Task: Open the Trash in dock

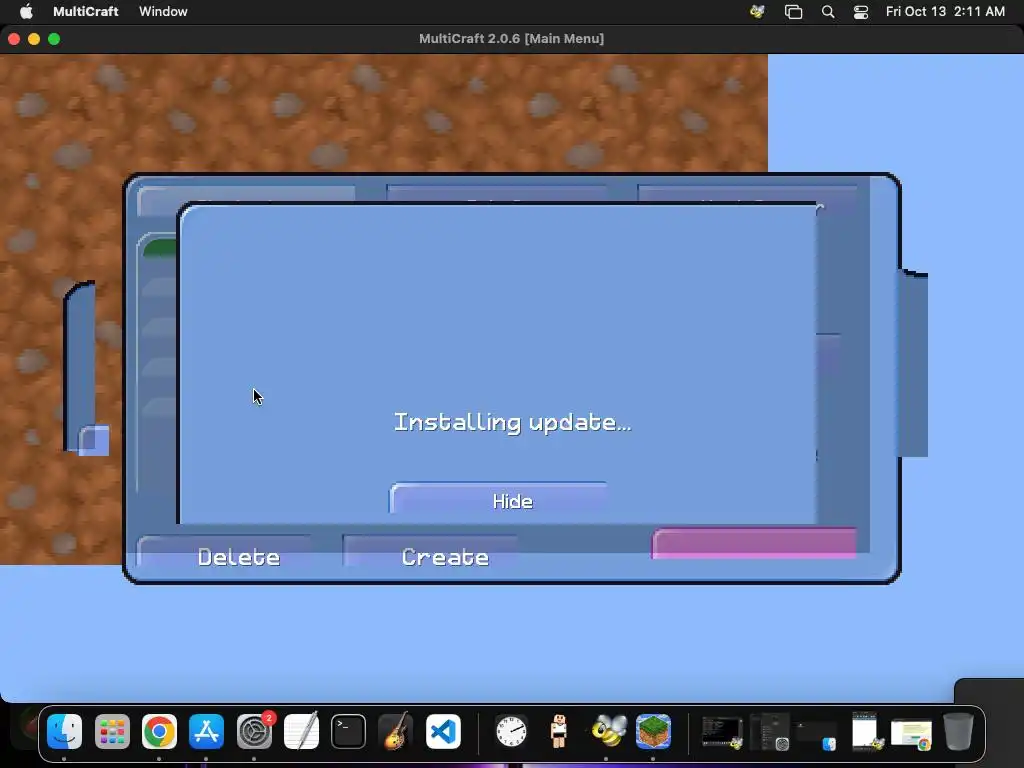Action: pyautogui.click(x=959, y=731)
